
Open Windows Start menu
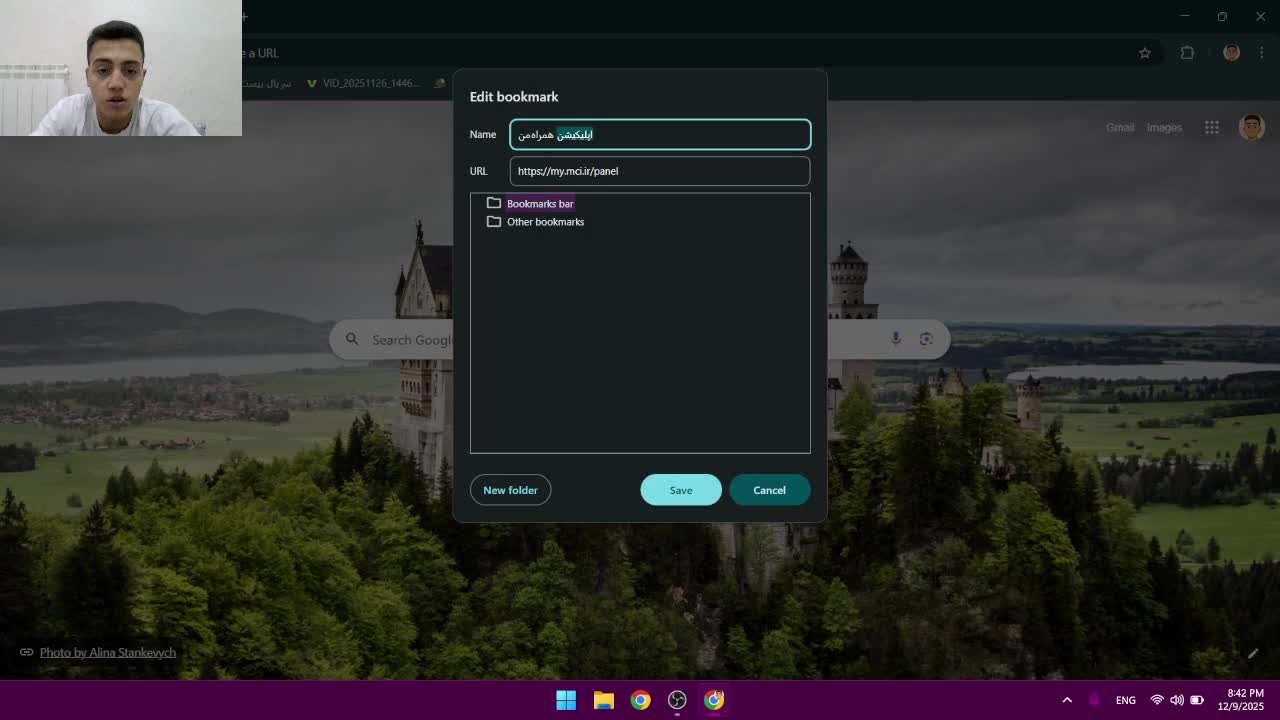(566, 700)
